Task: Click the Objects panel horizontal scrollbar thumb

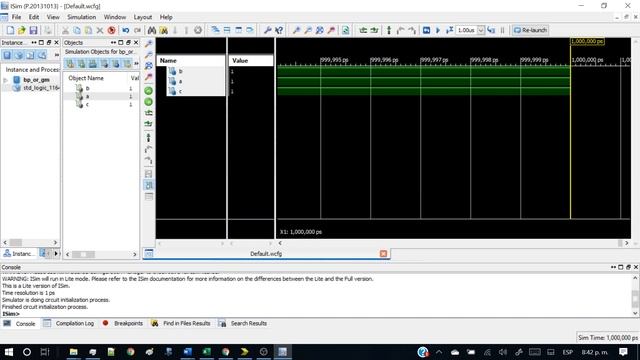Action: (83, 254)
